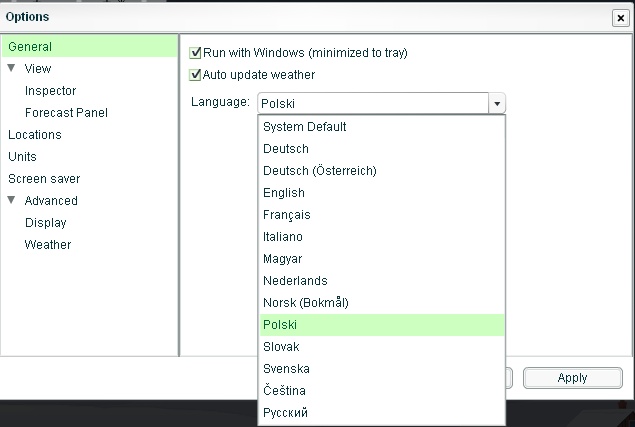The image size is (635, 427).
Task: Open the Advanced options page
Action: [51, 201]
